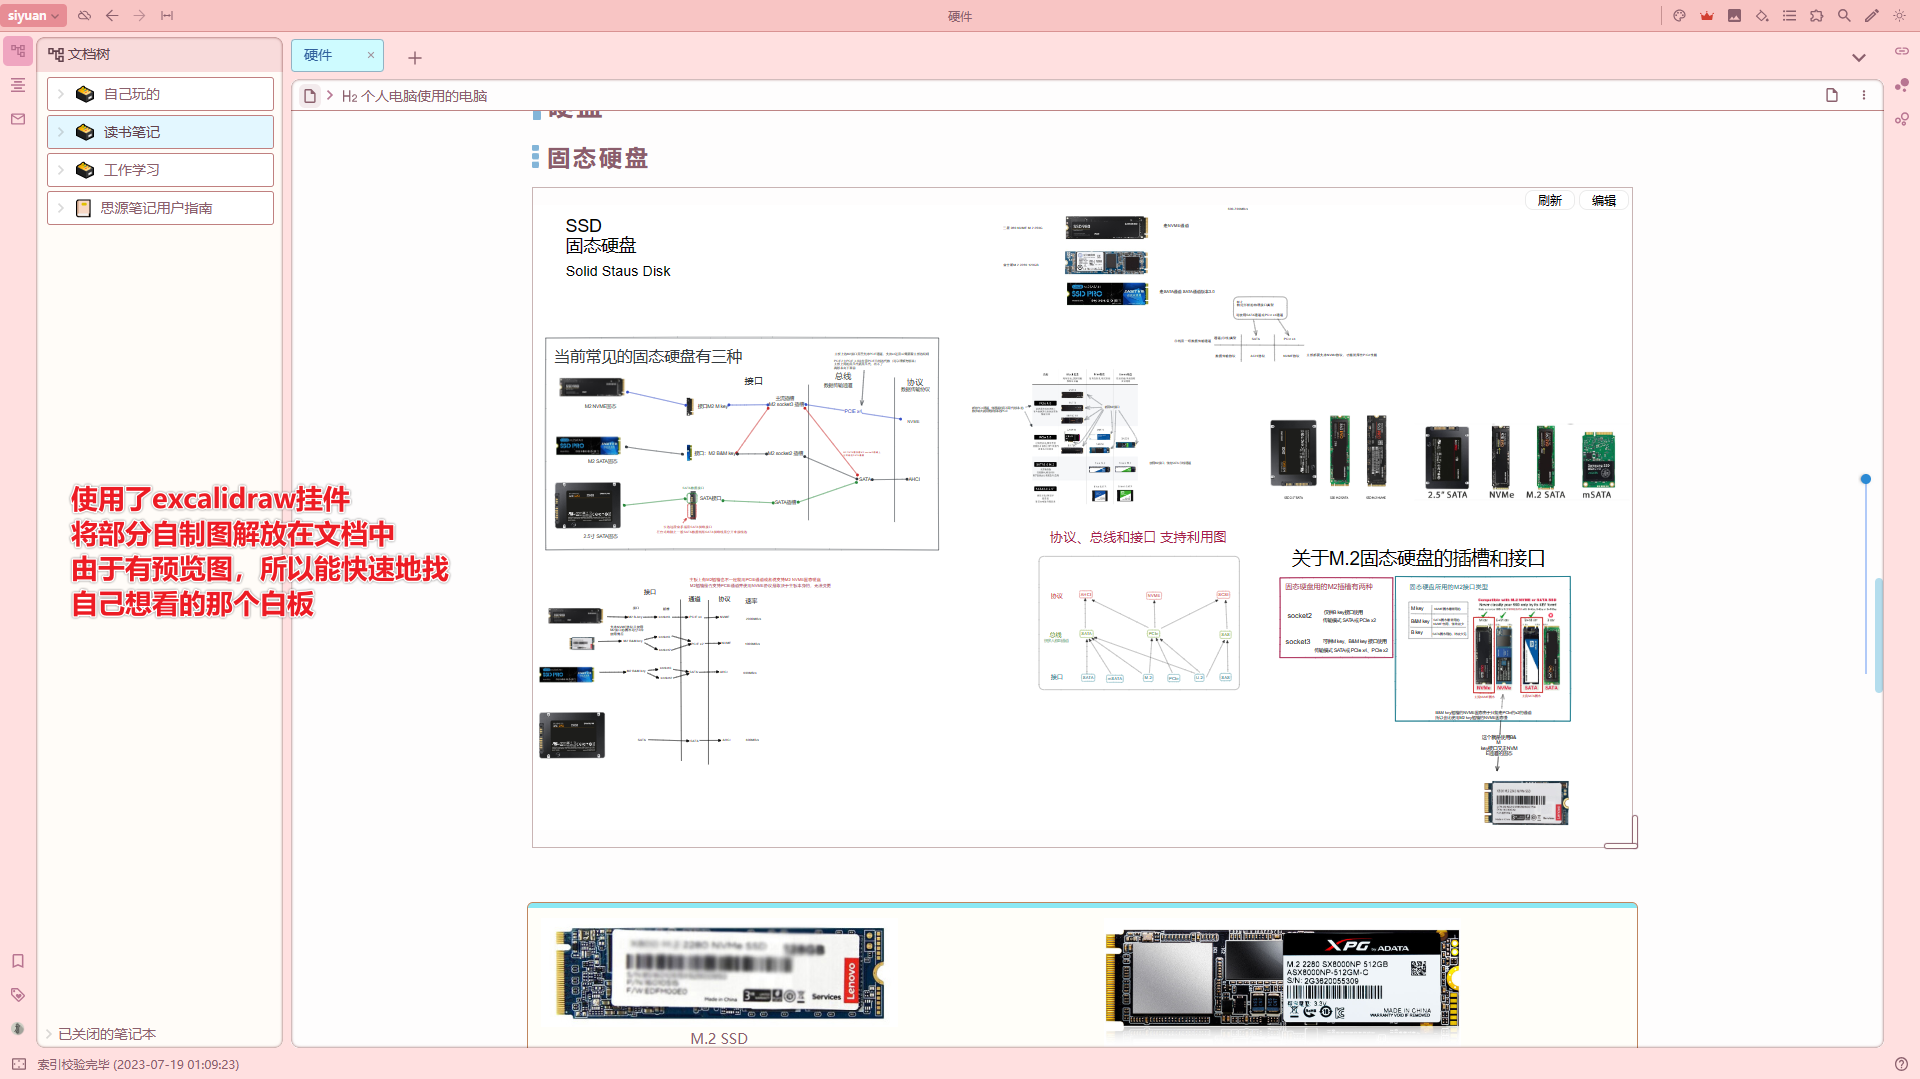Screen dimensions: 1920x1079
Task: Open the plugins puzzle-piece icon
Action: pos(1817,16)
